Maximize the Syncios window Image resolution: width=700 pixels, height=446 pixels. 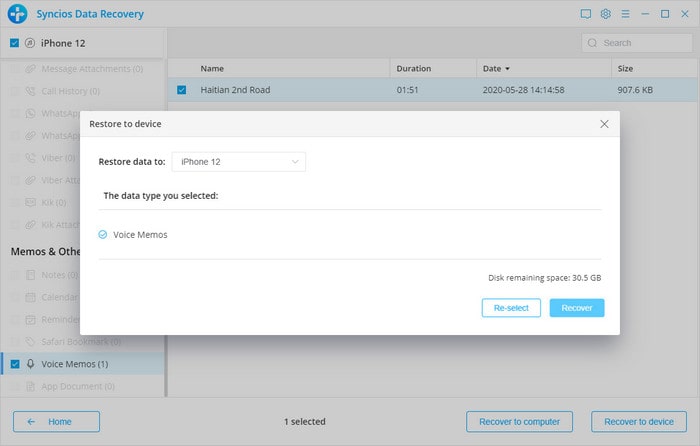point(665,14)
